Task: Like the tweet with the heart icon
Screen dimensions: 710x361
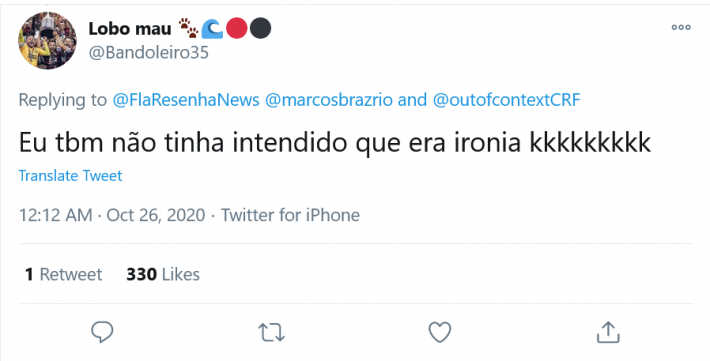Action: (x=440, y=332)
